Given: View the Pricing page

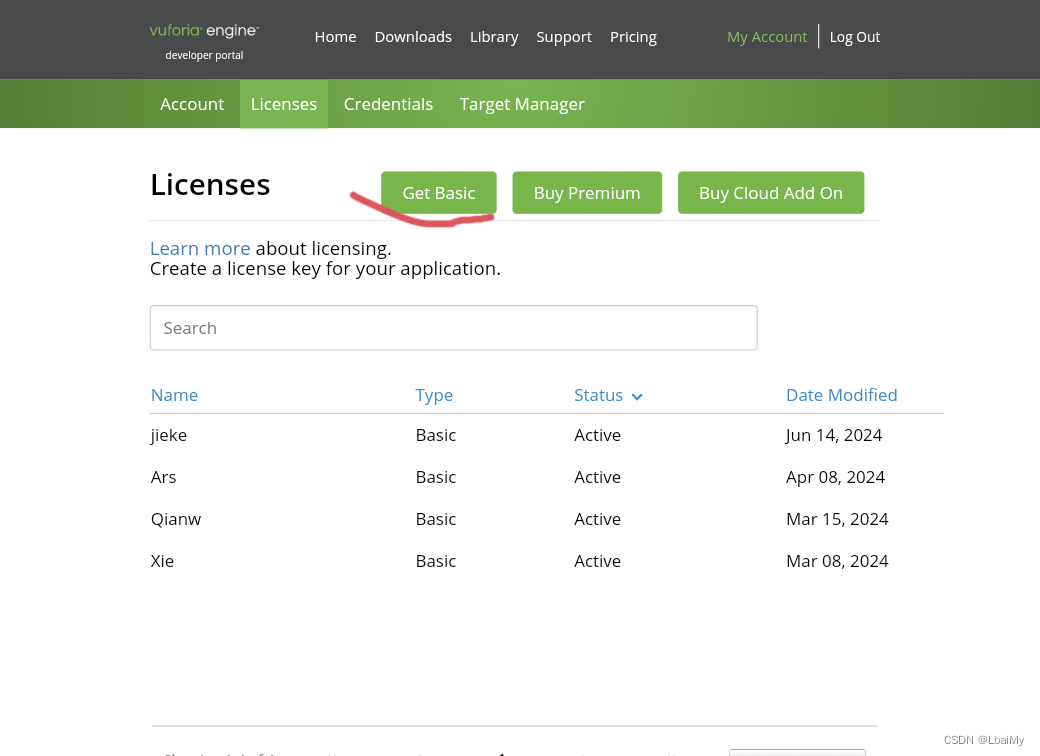Looking at the screenshot, I should pyautogui.click(x=633, y=37).
